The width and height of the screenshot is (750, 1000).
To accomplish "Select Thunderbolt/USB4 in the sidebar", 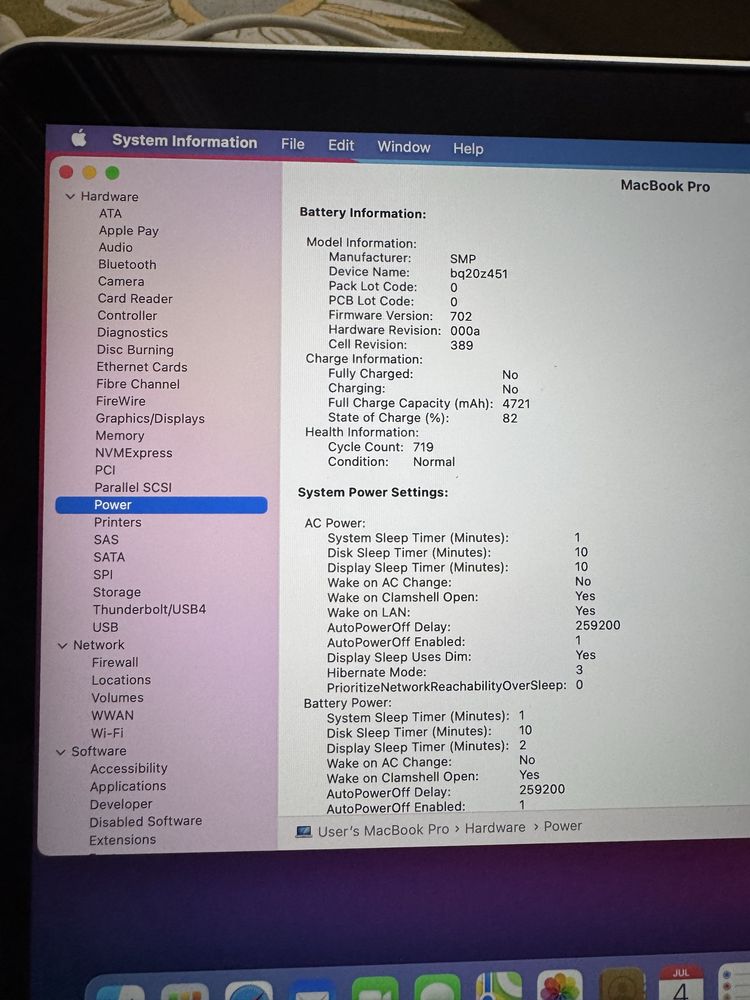I will pyautogui.click(x=149, y=610).
